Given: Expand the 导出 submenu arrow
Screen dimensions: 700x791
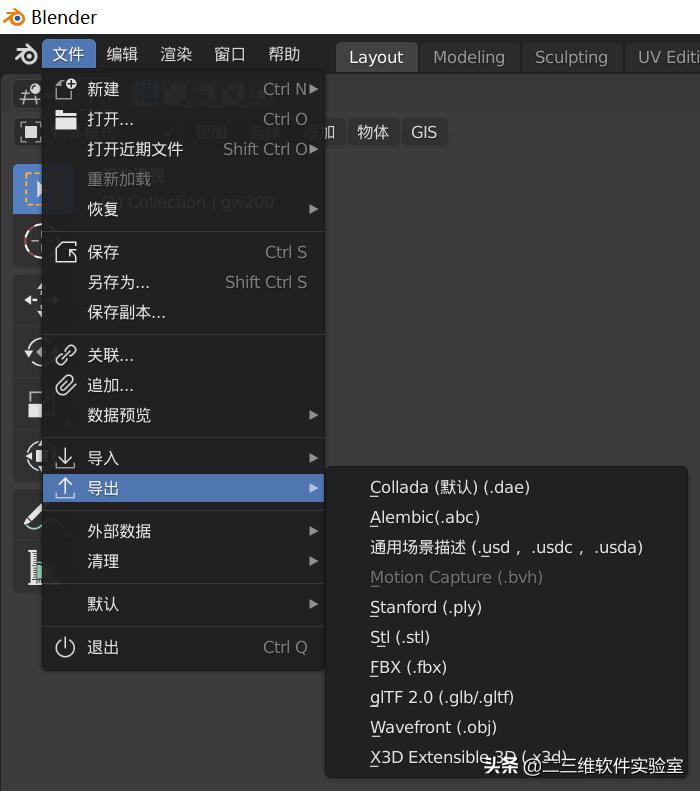Looking at the screenshot, I should point(314,488).
